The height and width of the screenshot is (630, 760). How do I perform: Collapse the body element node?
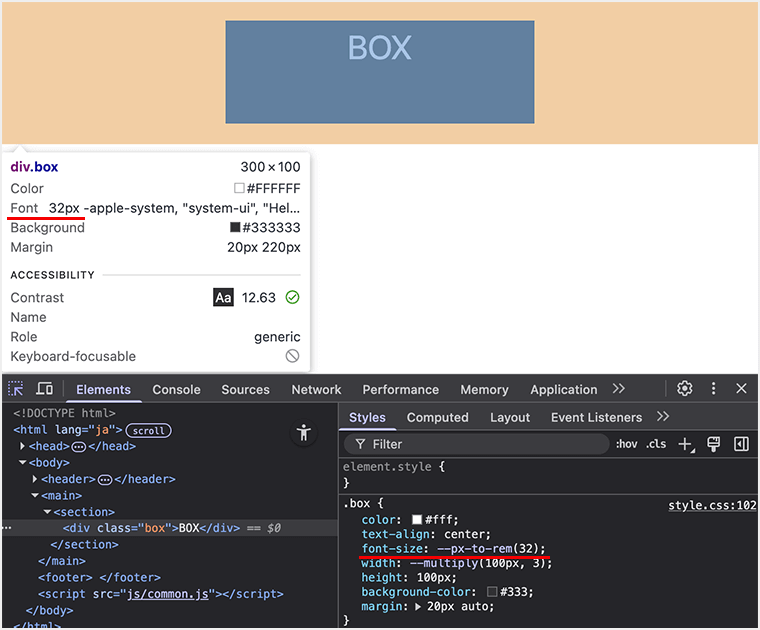(x=22, y=462)
